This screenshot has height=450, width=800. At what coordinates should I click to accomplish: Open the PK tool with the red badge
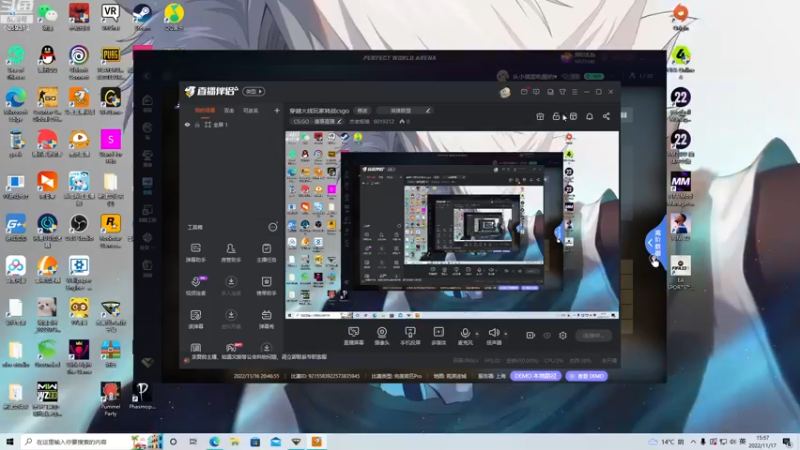(x=232, y=348)
